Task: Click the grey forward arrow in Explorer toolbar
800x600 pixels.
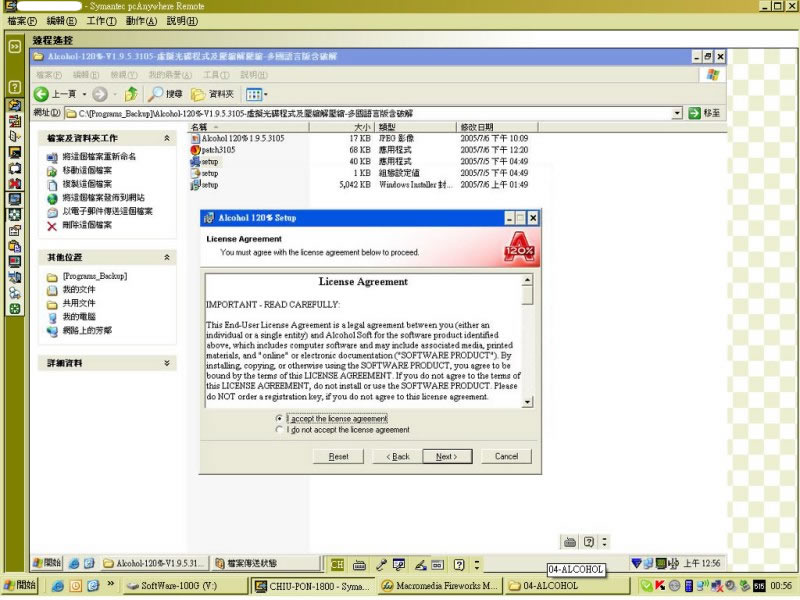Action: [100, 94]
